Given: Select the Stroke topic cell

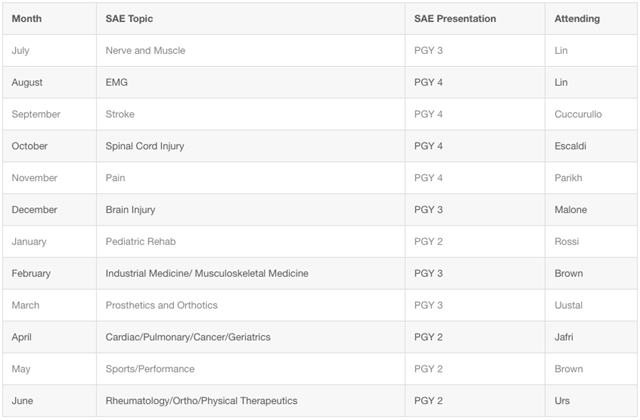Looking at the screenshot, I should 120,114.
